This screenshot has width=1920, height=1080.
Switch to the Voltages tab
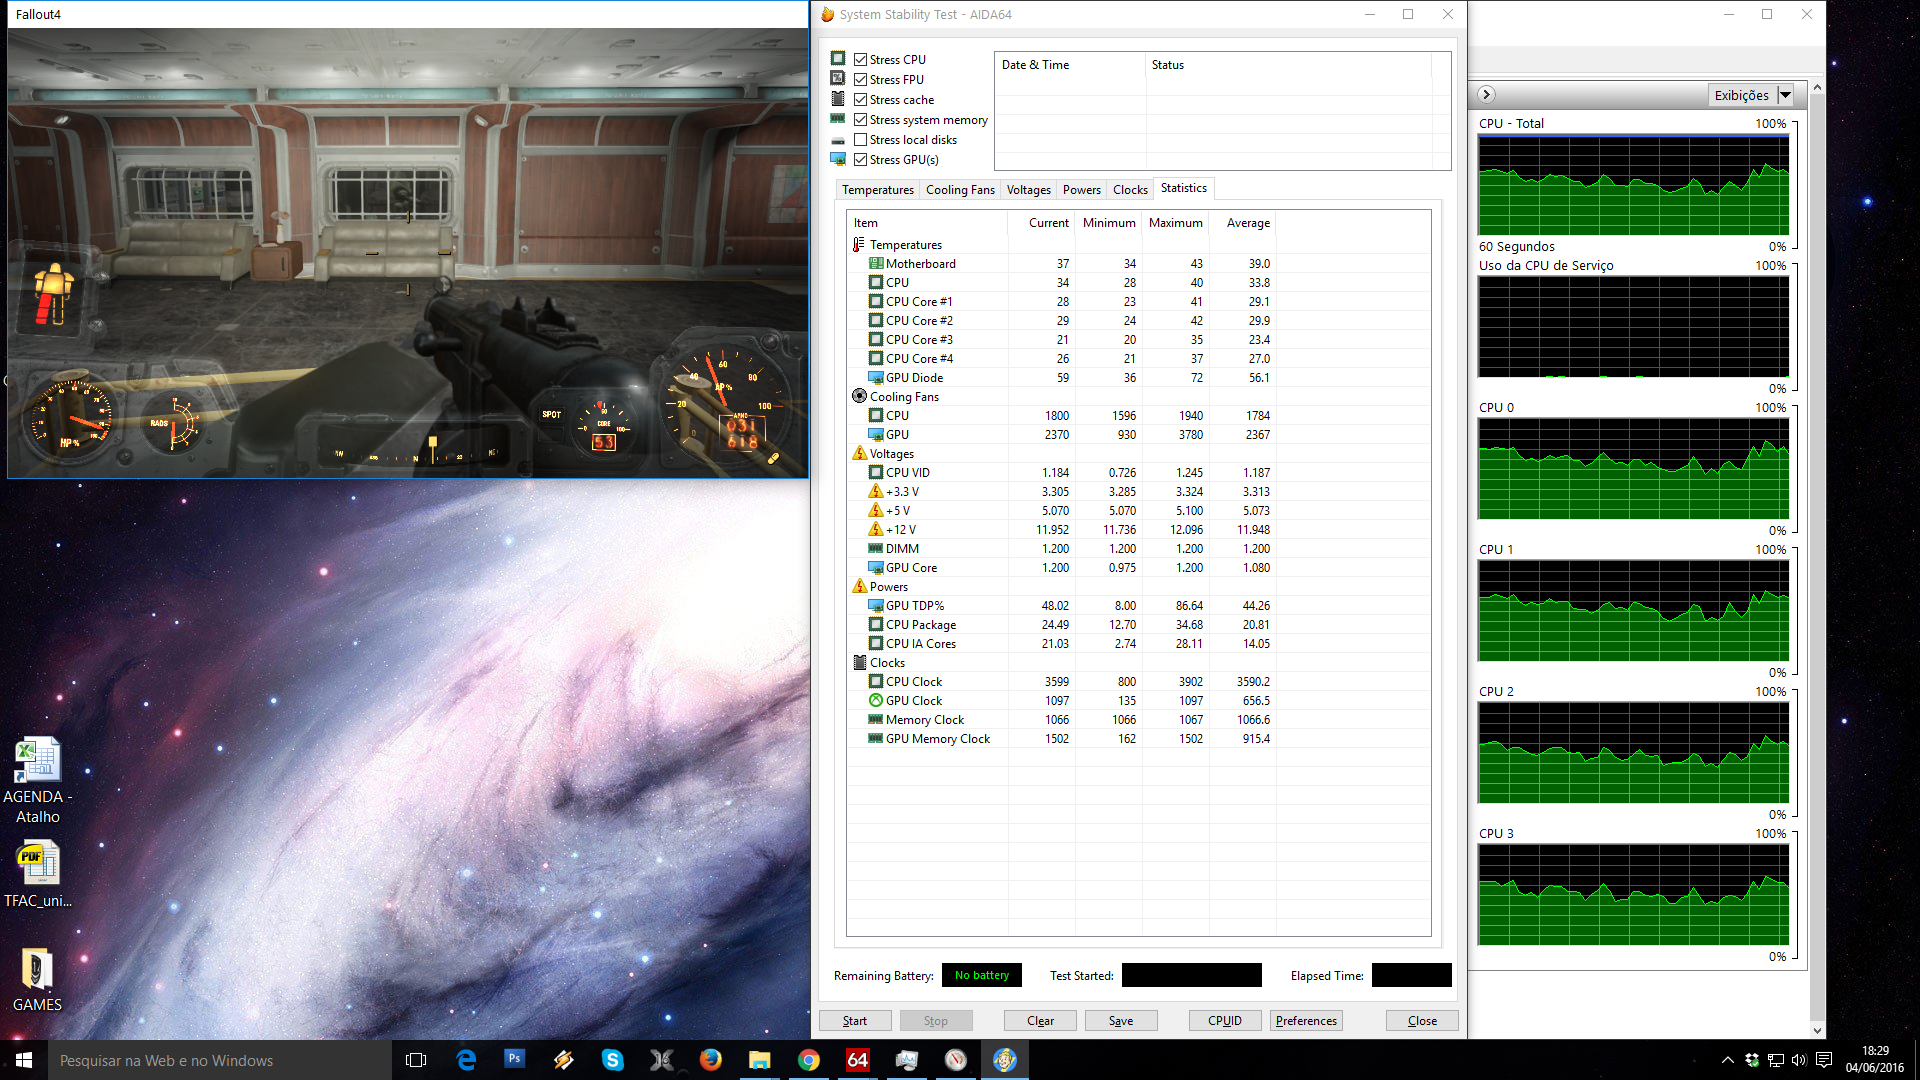point(1028,190)
